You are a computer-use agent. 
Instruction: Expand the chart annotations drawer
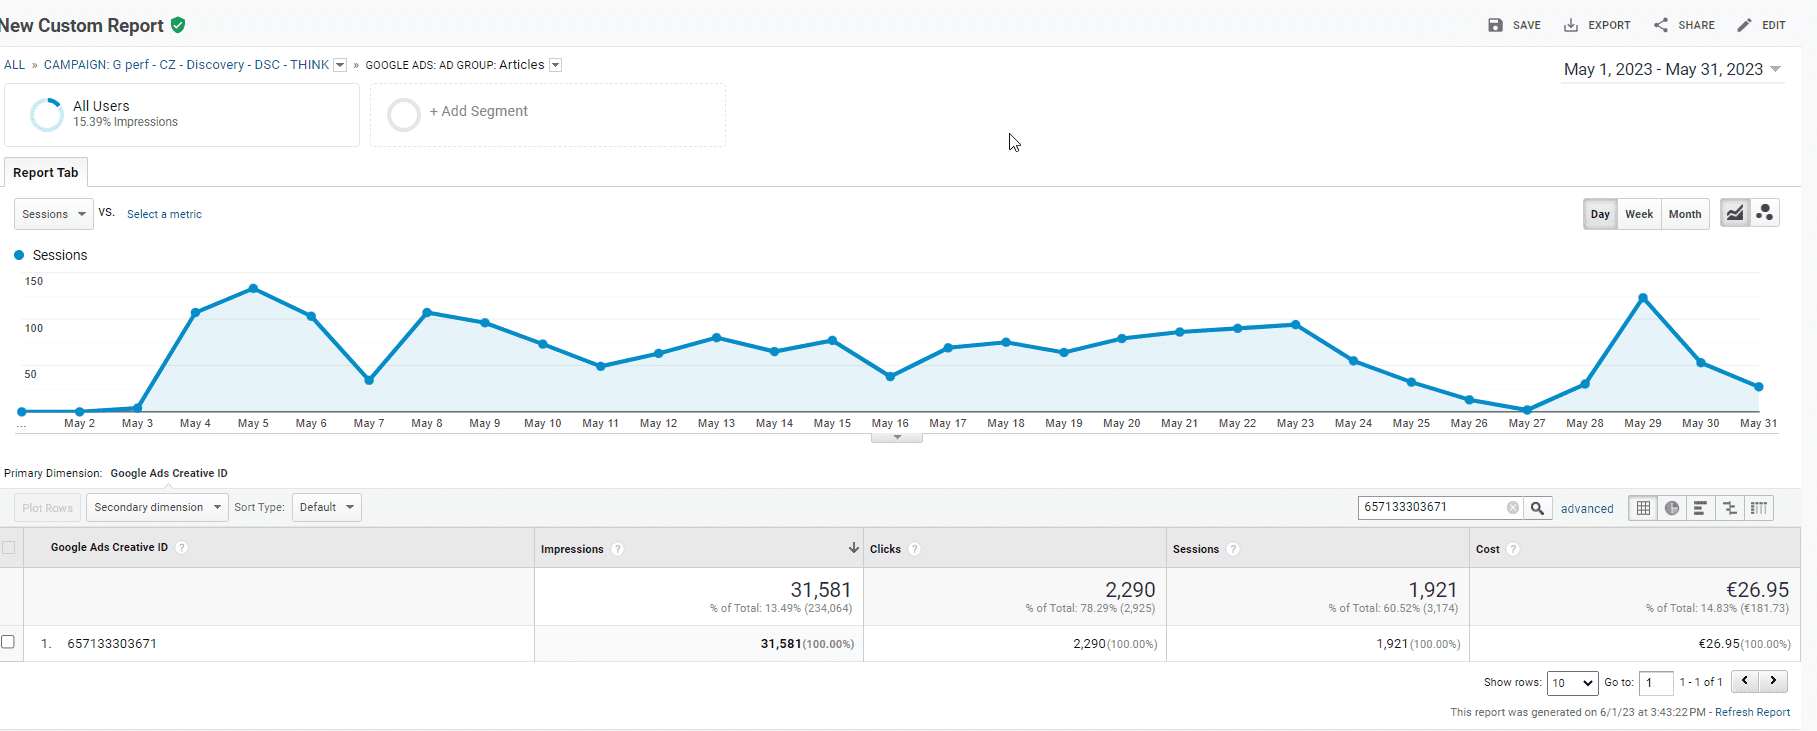tap(897, 438)
